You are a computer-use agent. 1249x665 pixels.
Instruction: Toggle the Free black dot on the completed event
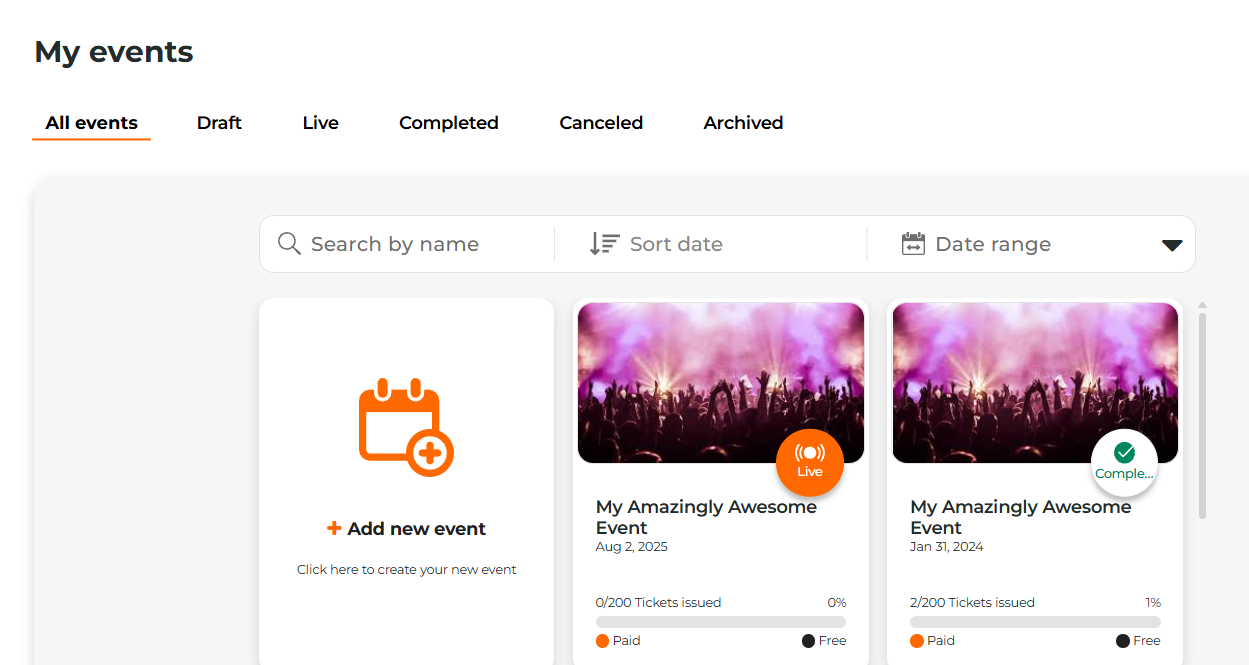1121,640
